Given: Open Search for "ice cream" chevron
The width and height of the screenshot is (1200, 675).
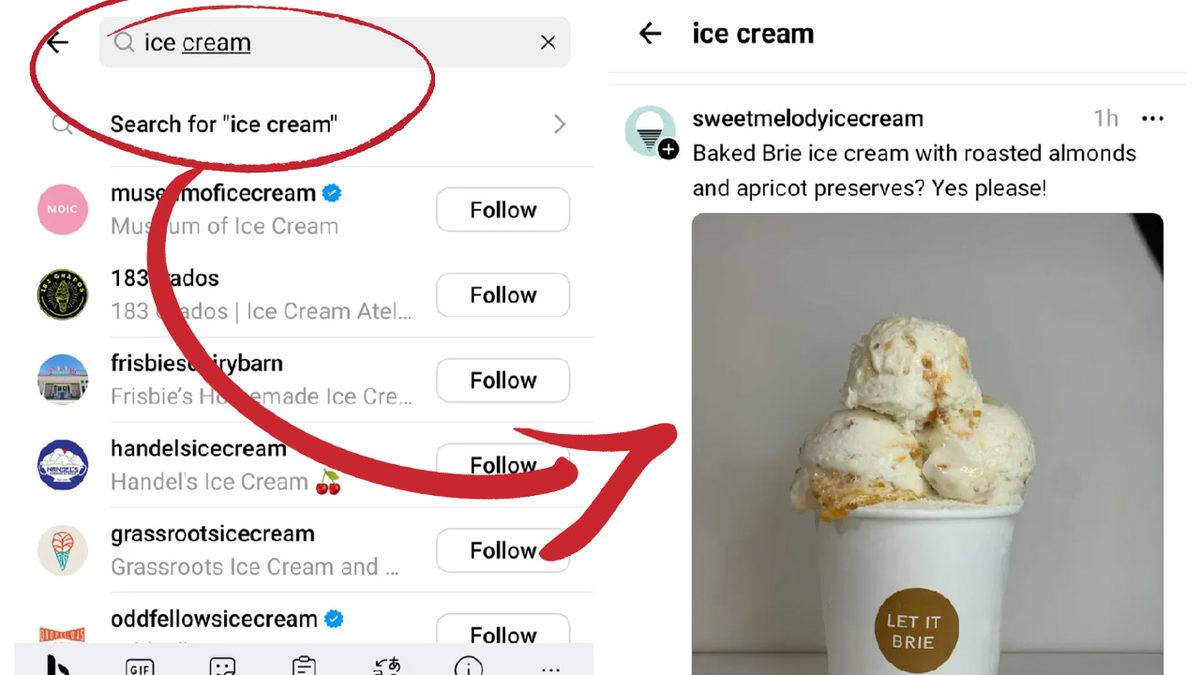Looking at the screenshot, I should [560, 124].
